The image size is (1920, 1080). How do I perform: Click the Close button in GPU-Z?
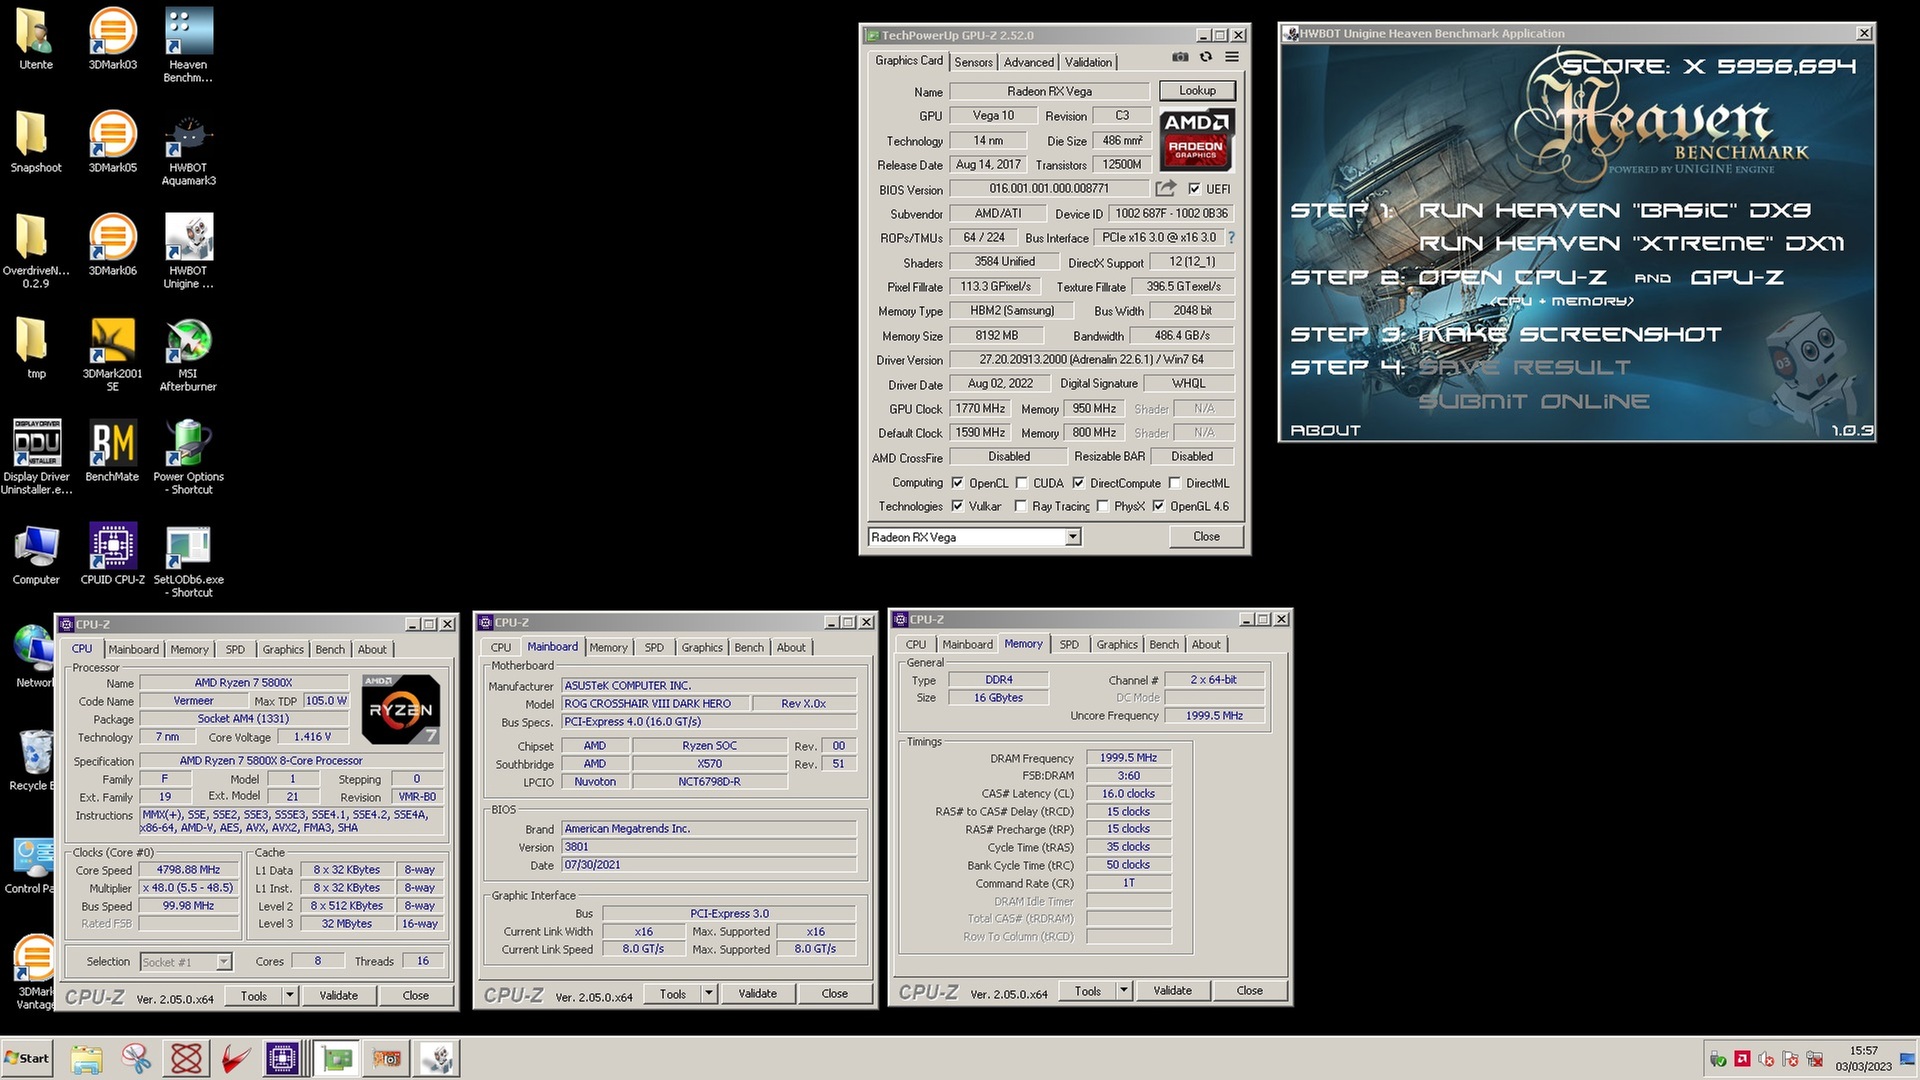(1207, 537)
